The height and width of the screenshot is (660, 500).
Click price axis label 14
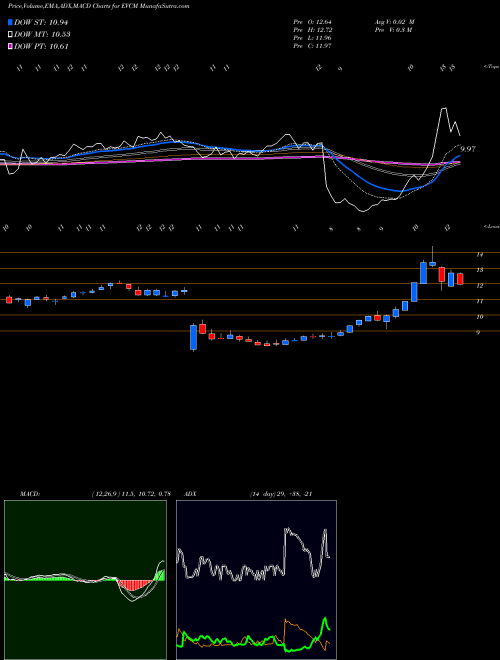(479, 254)
